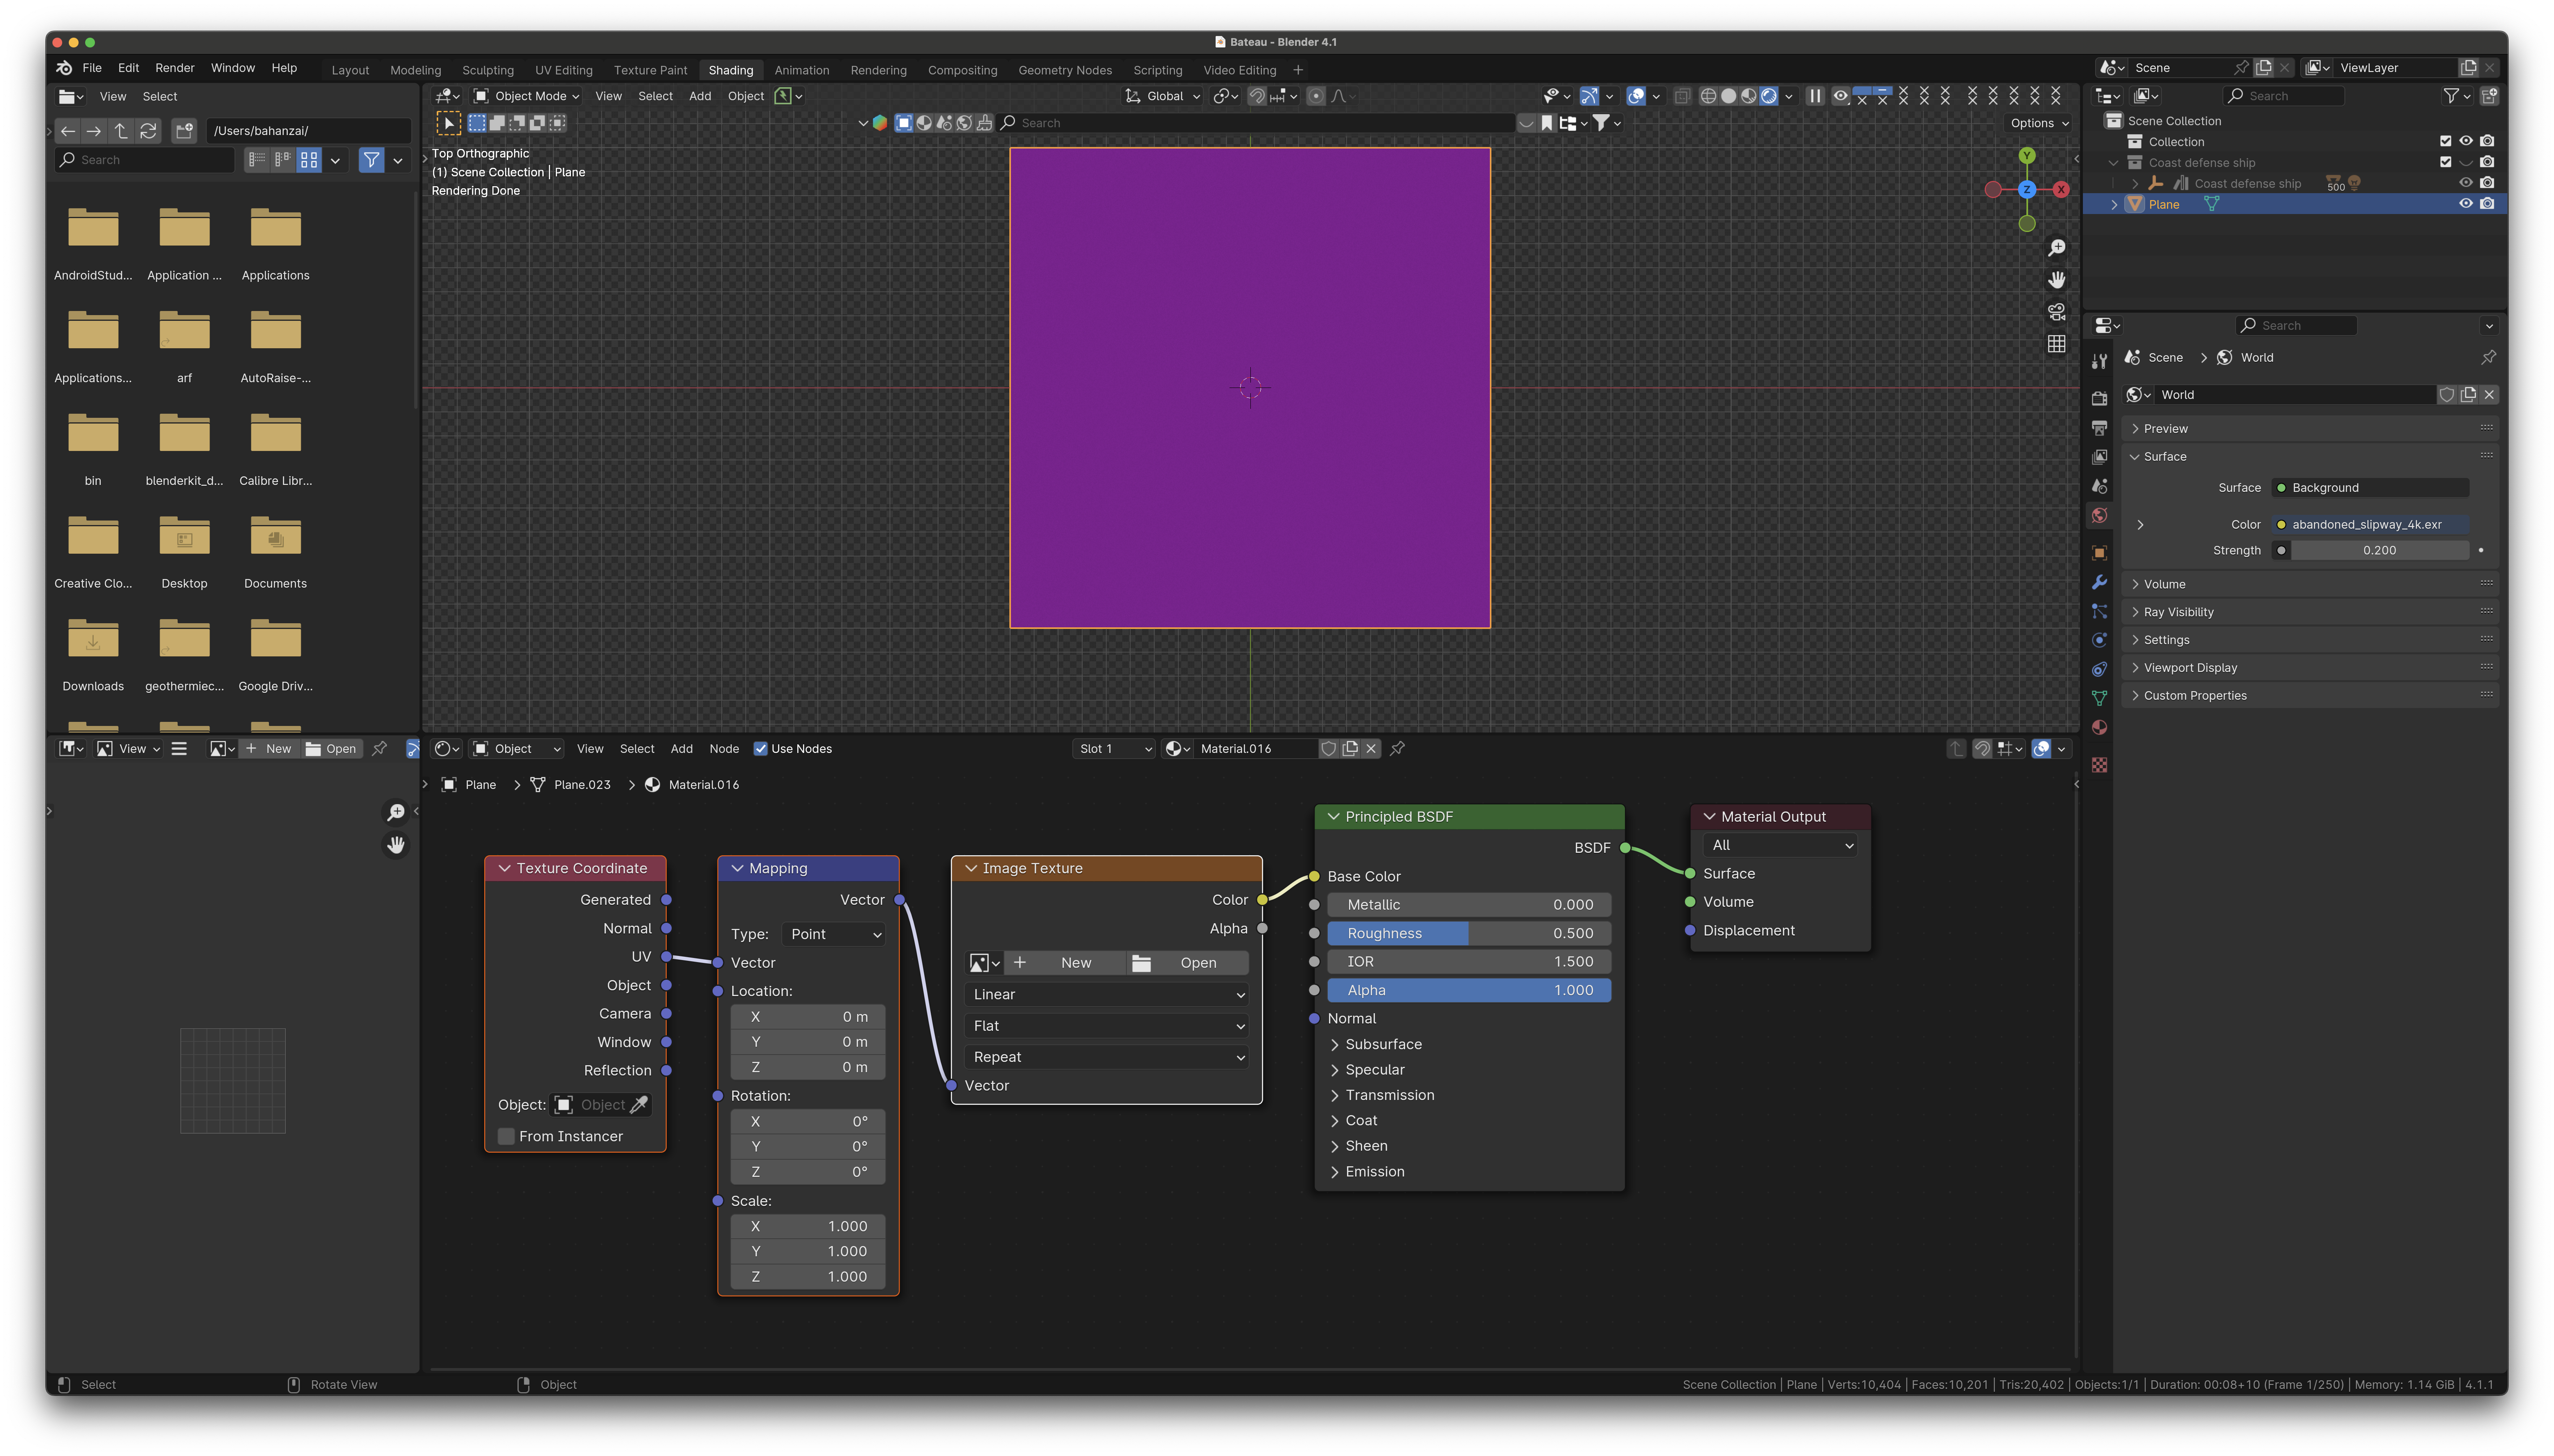The width and height of the screenshot is (2554, 1456).
Task: Click the file path field /Users/bahanzai/
Action: 309,131
